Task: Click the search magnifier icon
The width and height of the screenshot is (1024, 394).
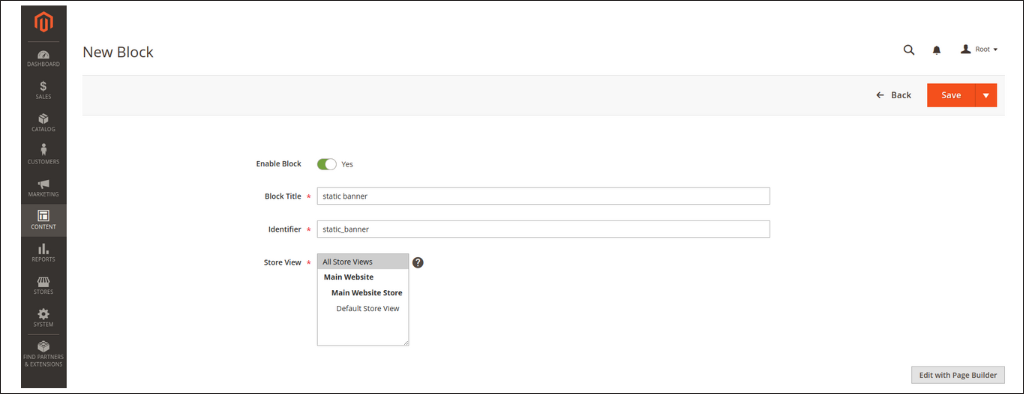Action: (908, 50)
